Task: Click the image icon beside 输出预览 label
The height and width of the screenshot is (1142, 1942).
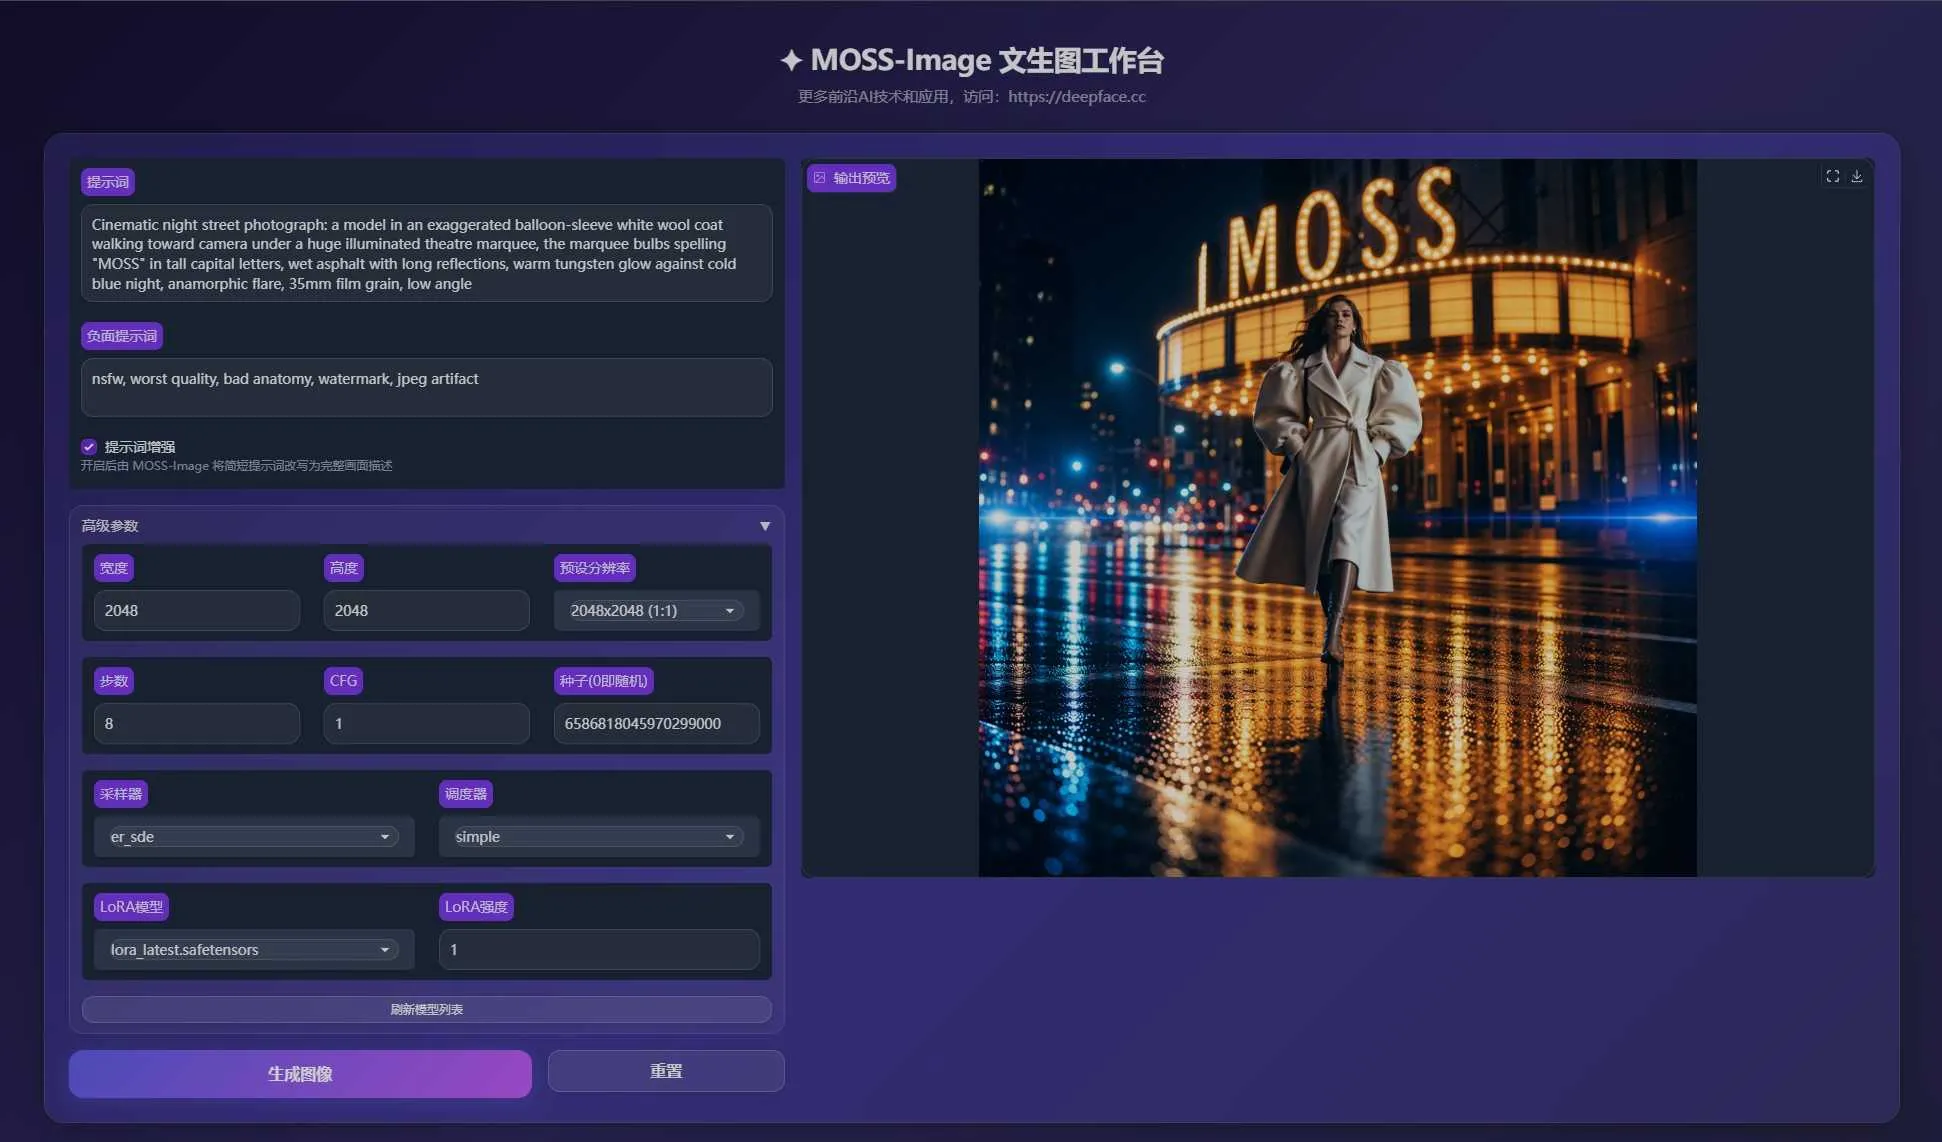Action: [820, 178]
